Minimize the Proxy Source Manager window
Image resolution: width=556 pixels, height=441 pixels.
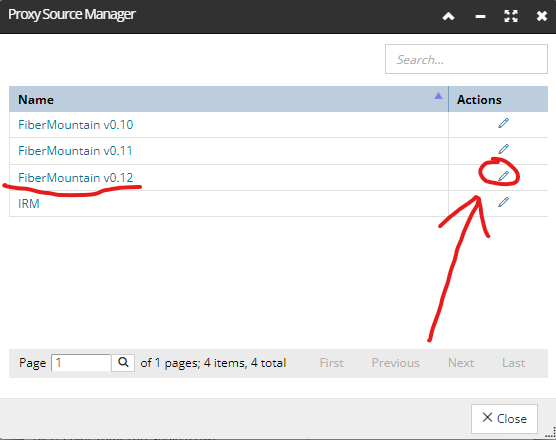click(x=480, y=17)
